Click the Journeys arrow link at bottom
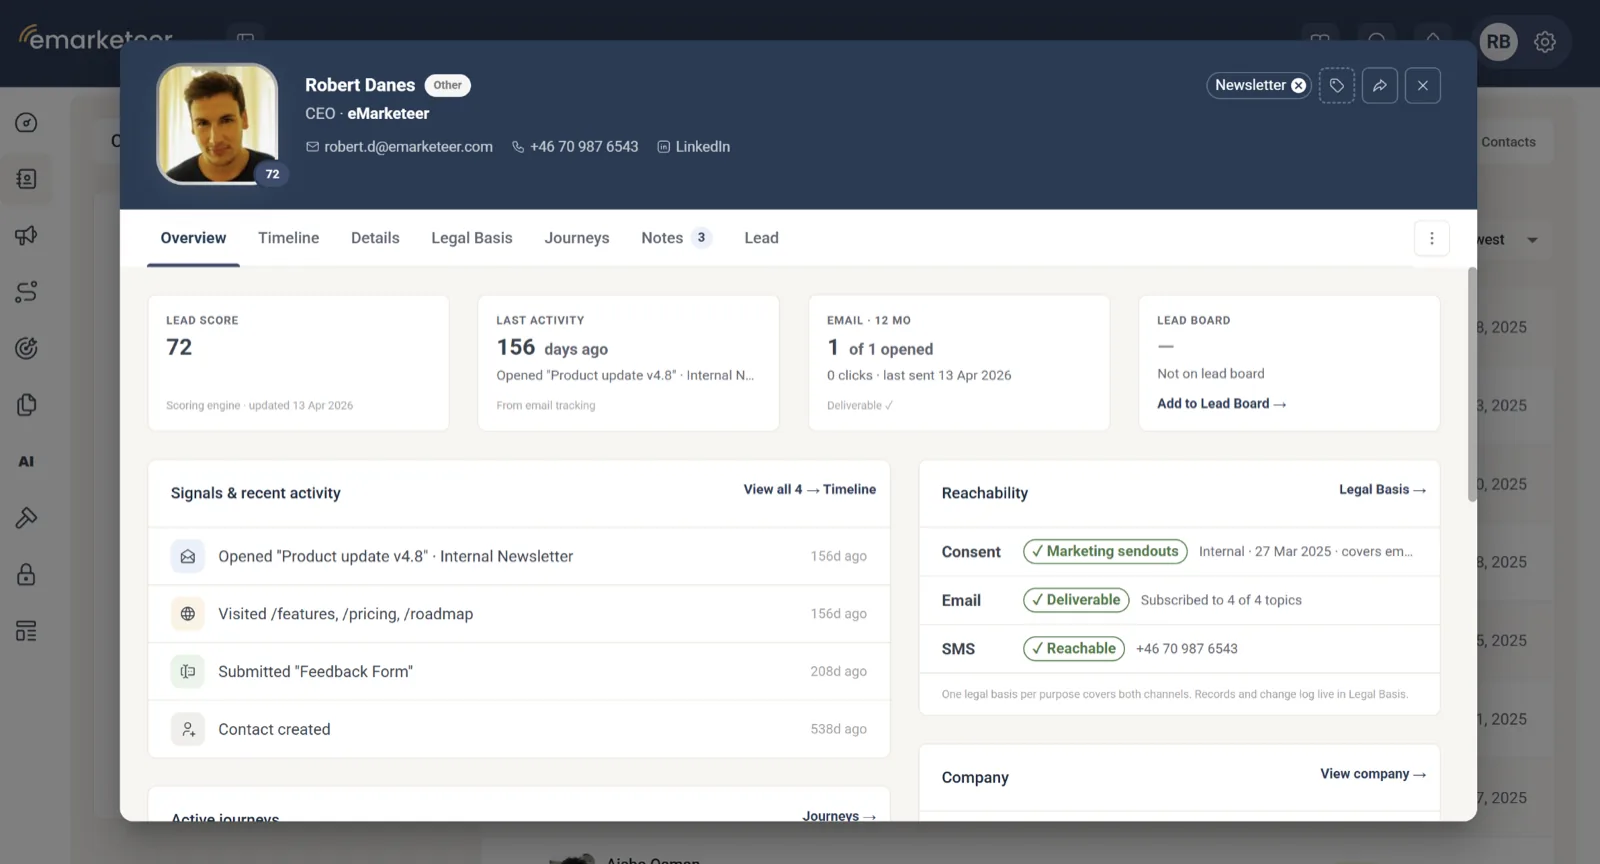The width and height of the screenshot is (1600, 864). 839,816
